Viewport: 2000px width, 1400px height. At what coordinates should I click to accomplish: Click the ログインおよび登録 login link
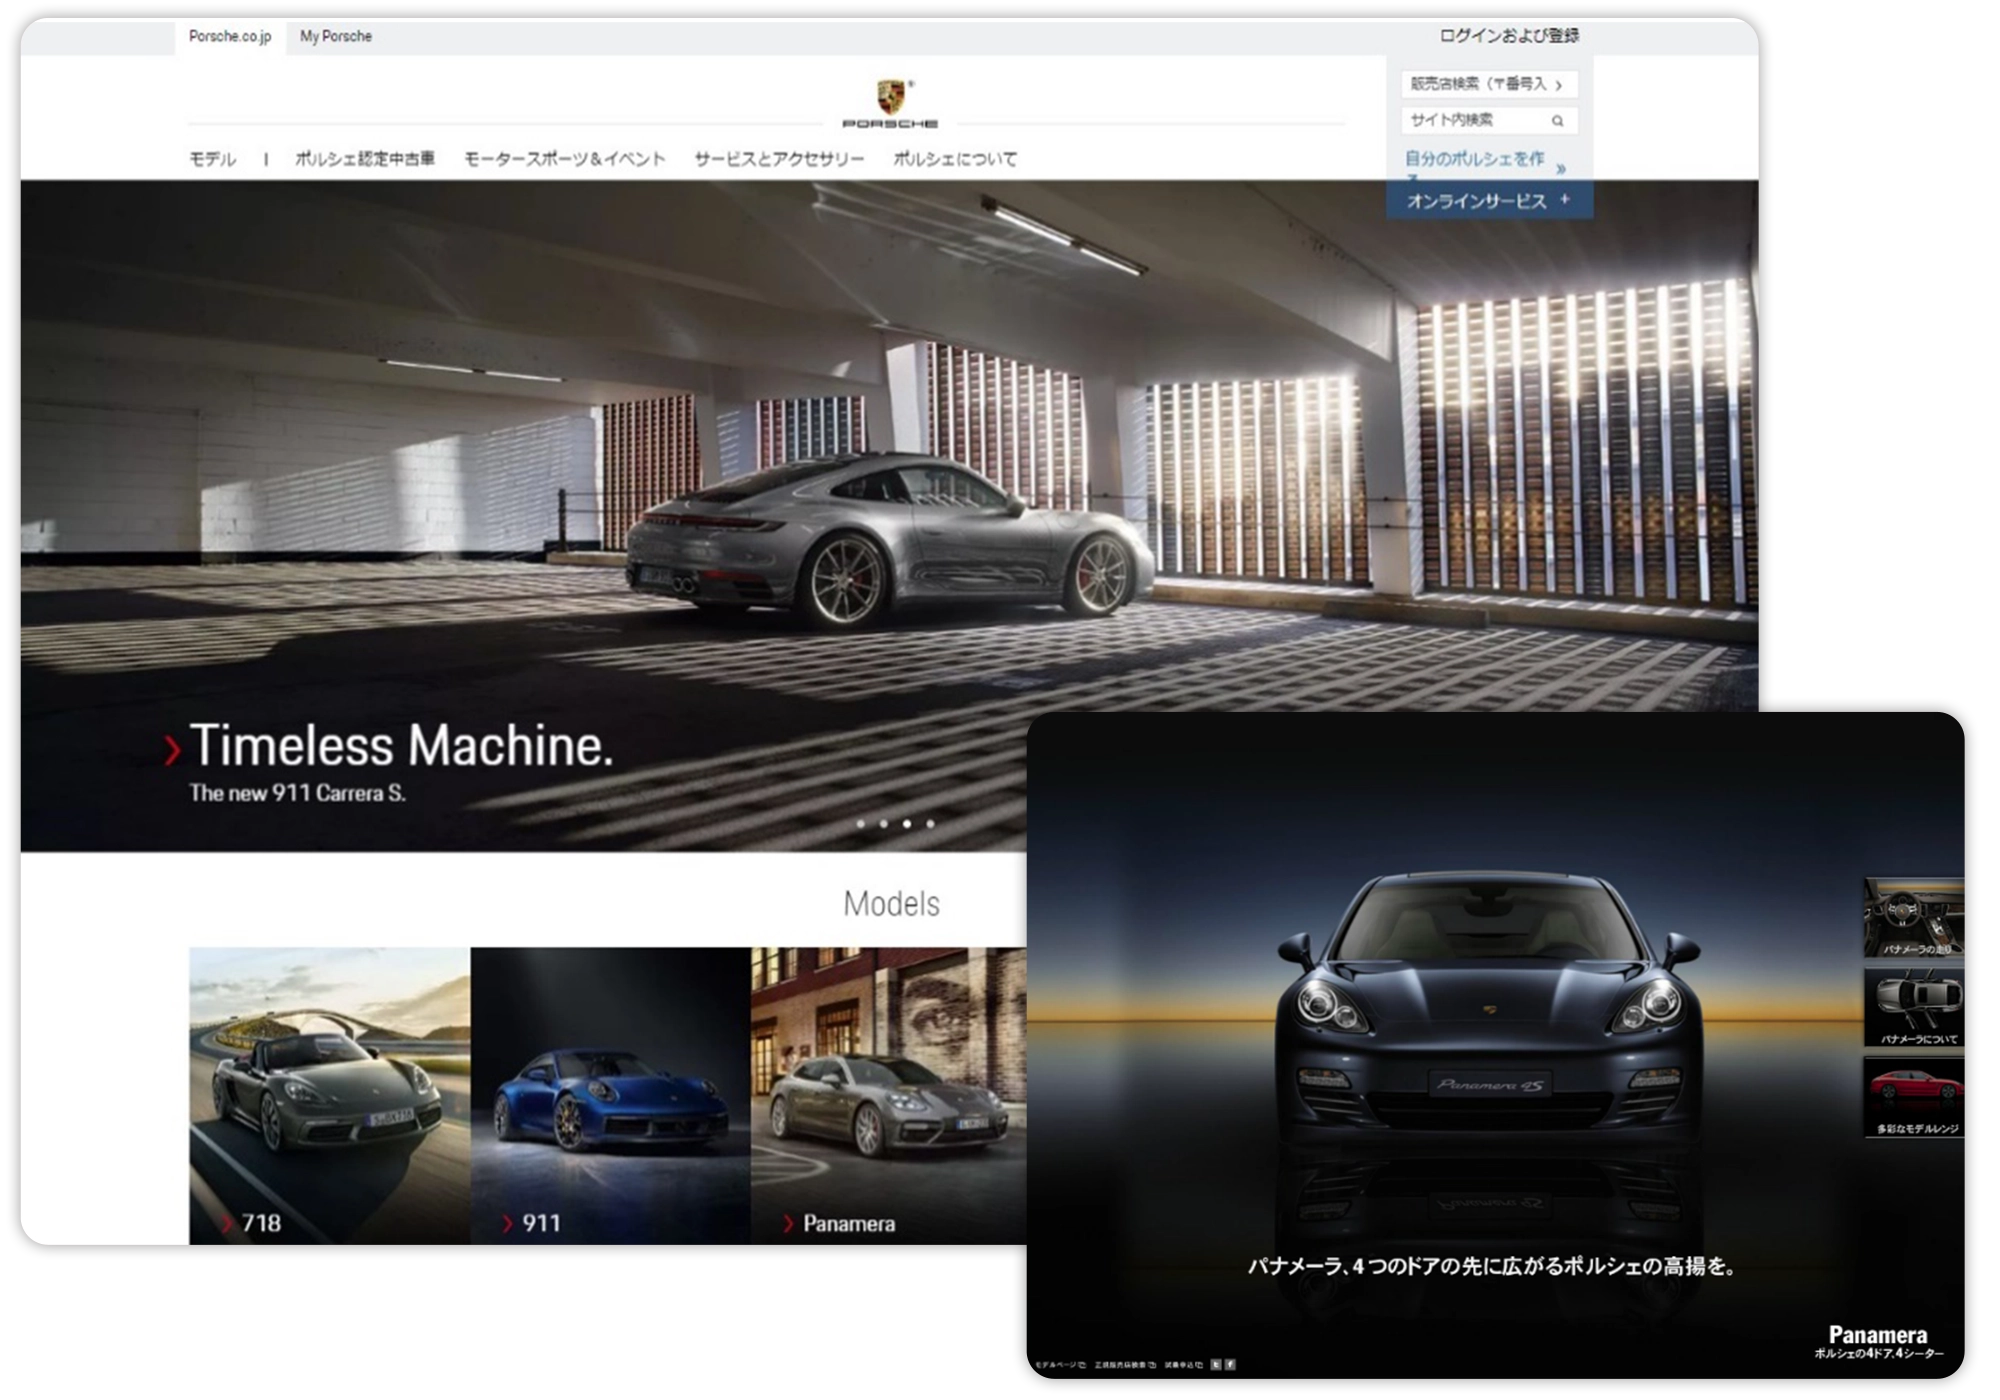pyautogui.click(x=1509, y=36)
